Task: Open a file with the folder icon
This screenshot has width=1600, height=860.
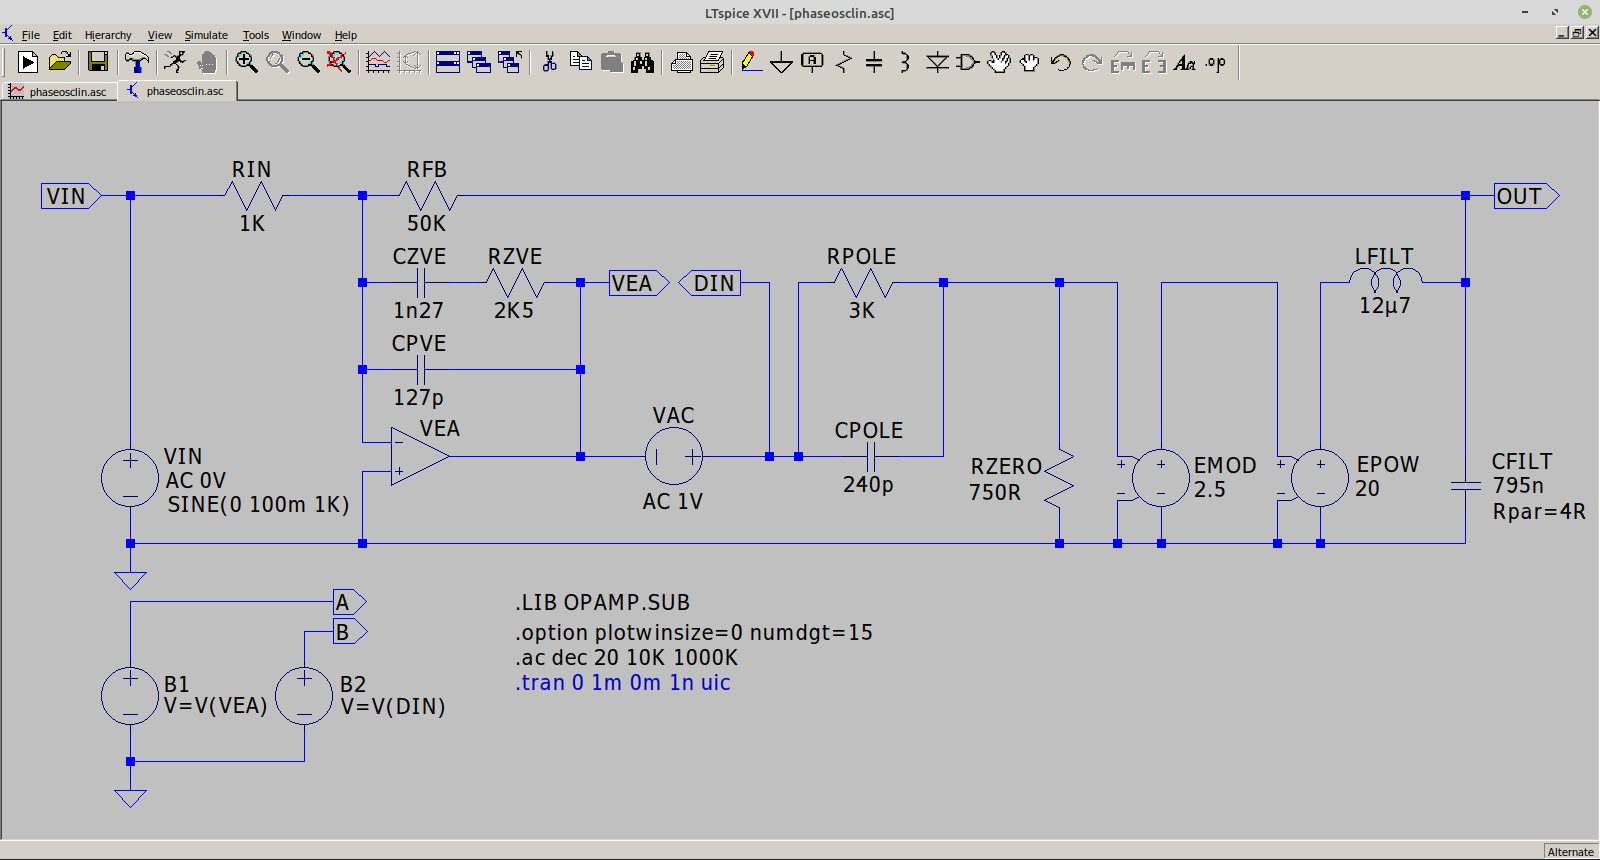Action: coord(60,62)
